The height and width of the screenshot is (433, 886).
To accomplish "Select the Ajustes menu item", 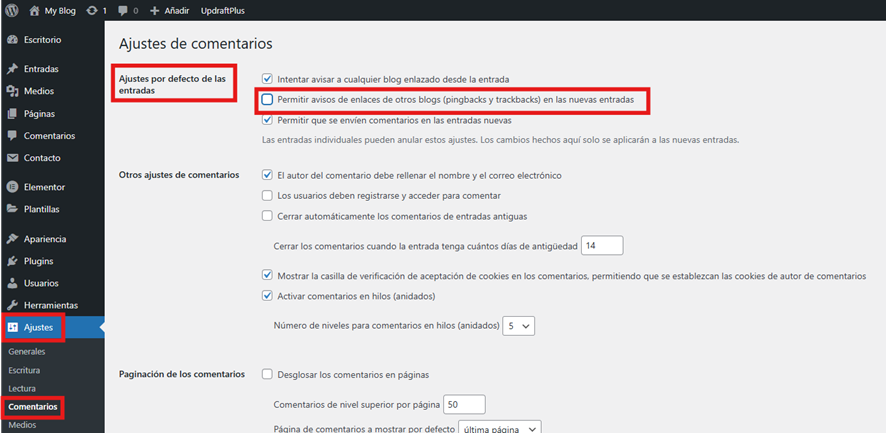I will (x=38, y=328).
